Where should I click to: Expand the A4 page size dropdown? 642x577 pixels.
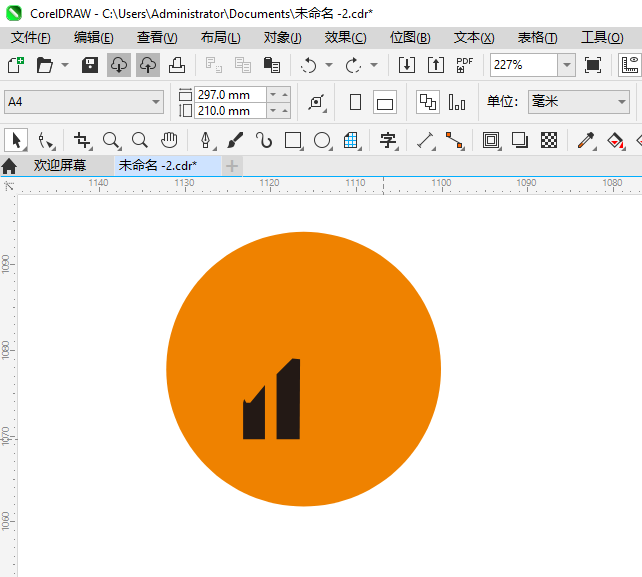coord(156,102)
